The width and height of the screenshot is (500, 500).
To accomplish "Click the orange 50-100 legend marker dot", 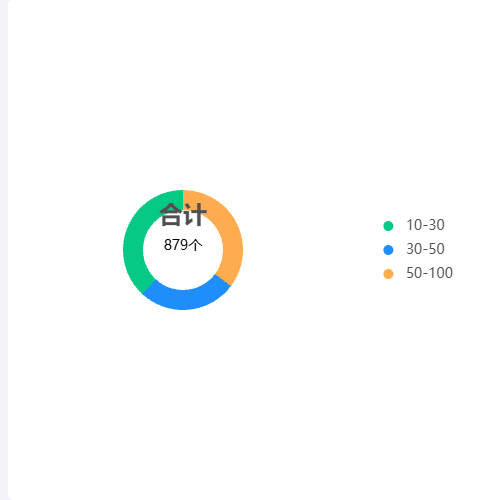I will tap(388, 274).
